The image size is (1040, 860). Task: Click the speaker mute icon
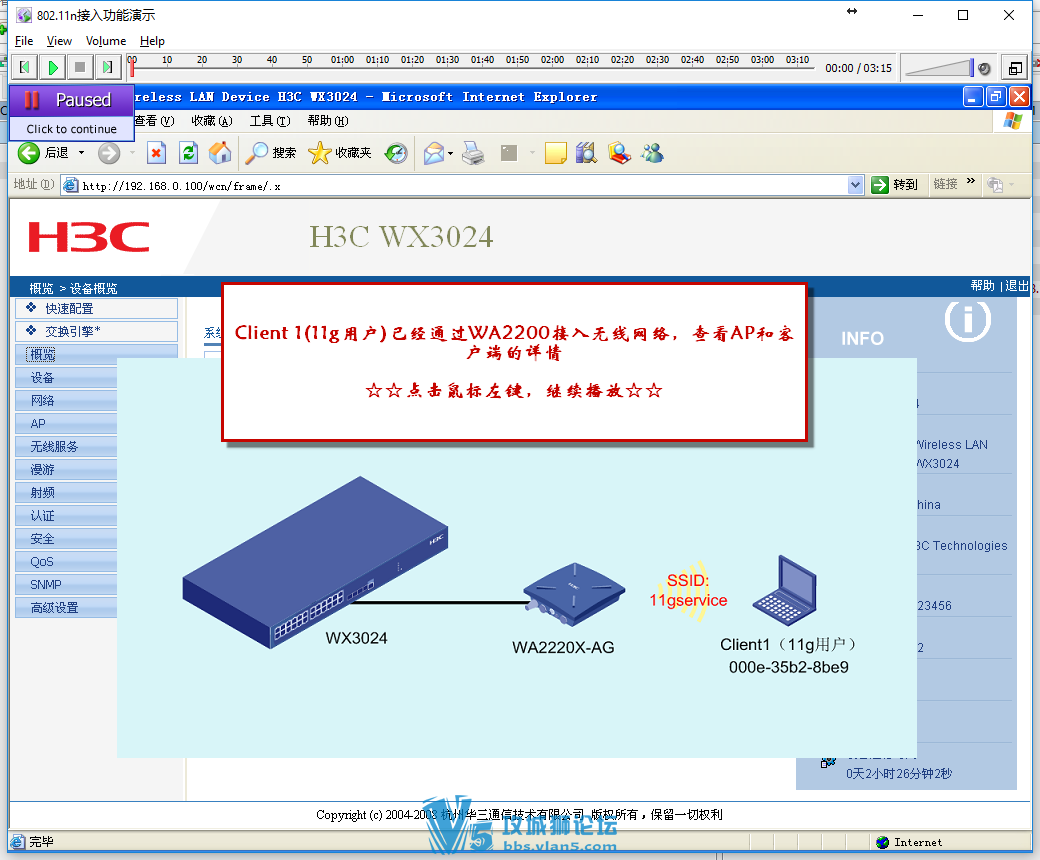[x=984, y=68]
